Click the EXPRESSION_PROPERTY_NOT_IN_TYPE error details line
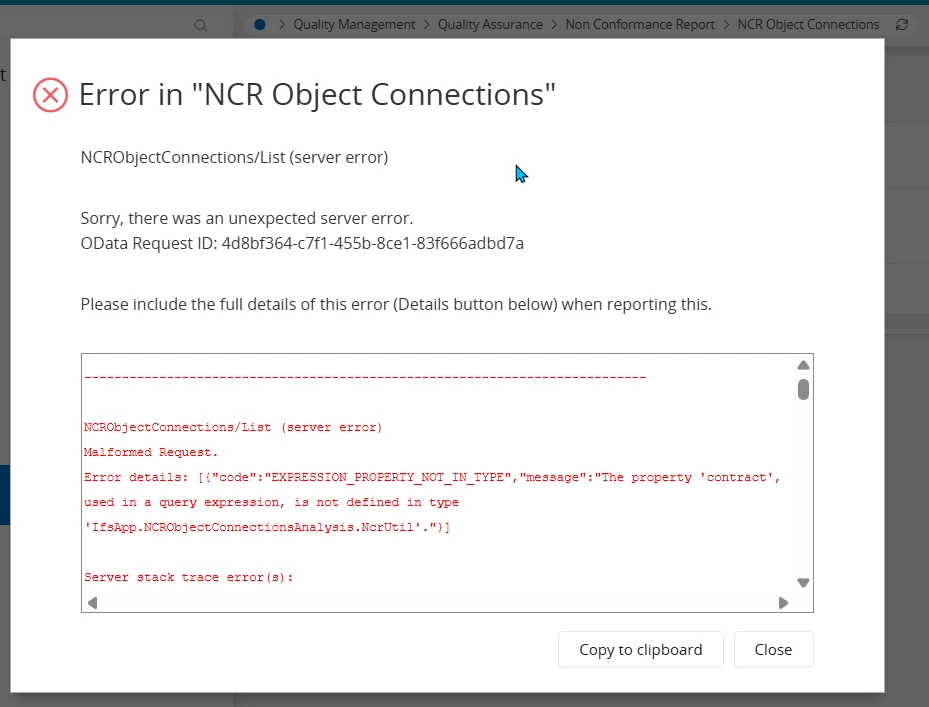Screen dimensions: 929x707 coord(433,477)
